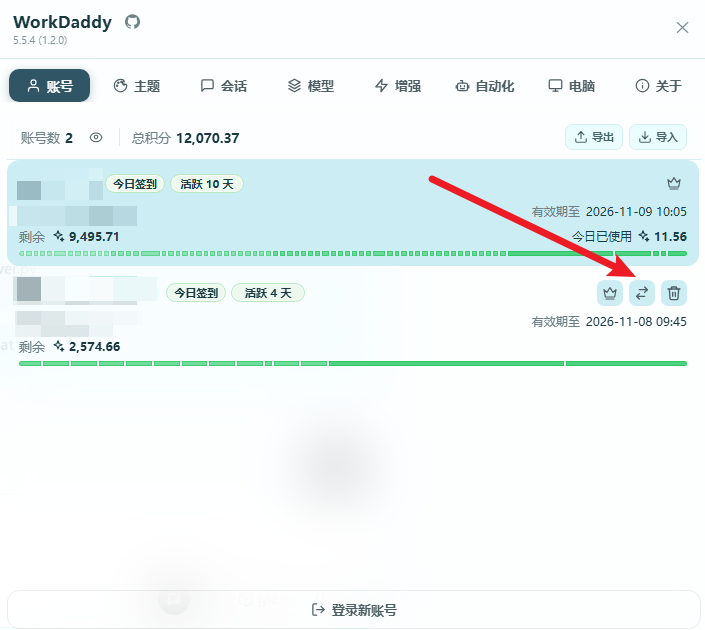Click 今日签到 badge on first account

[135, 184]
